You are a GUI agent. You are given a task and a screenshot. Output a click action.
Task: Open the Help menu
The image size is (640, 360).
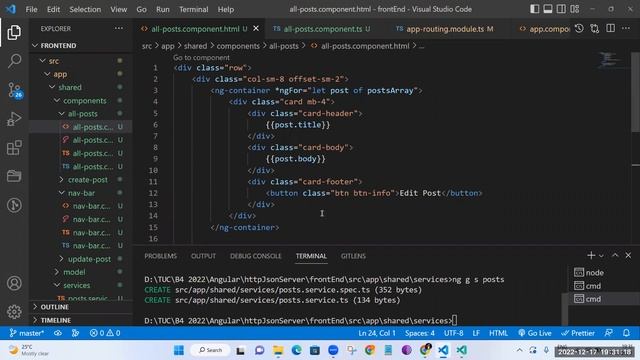point(226,9)
